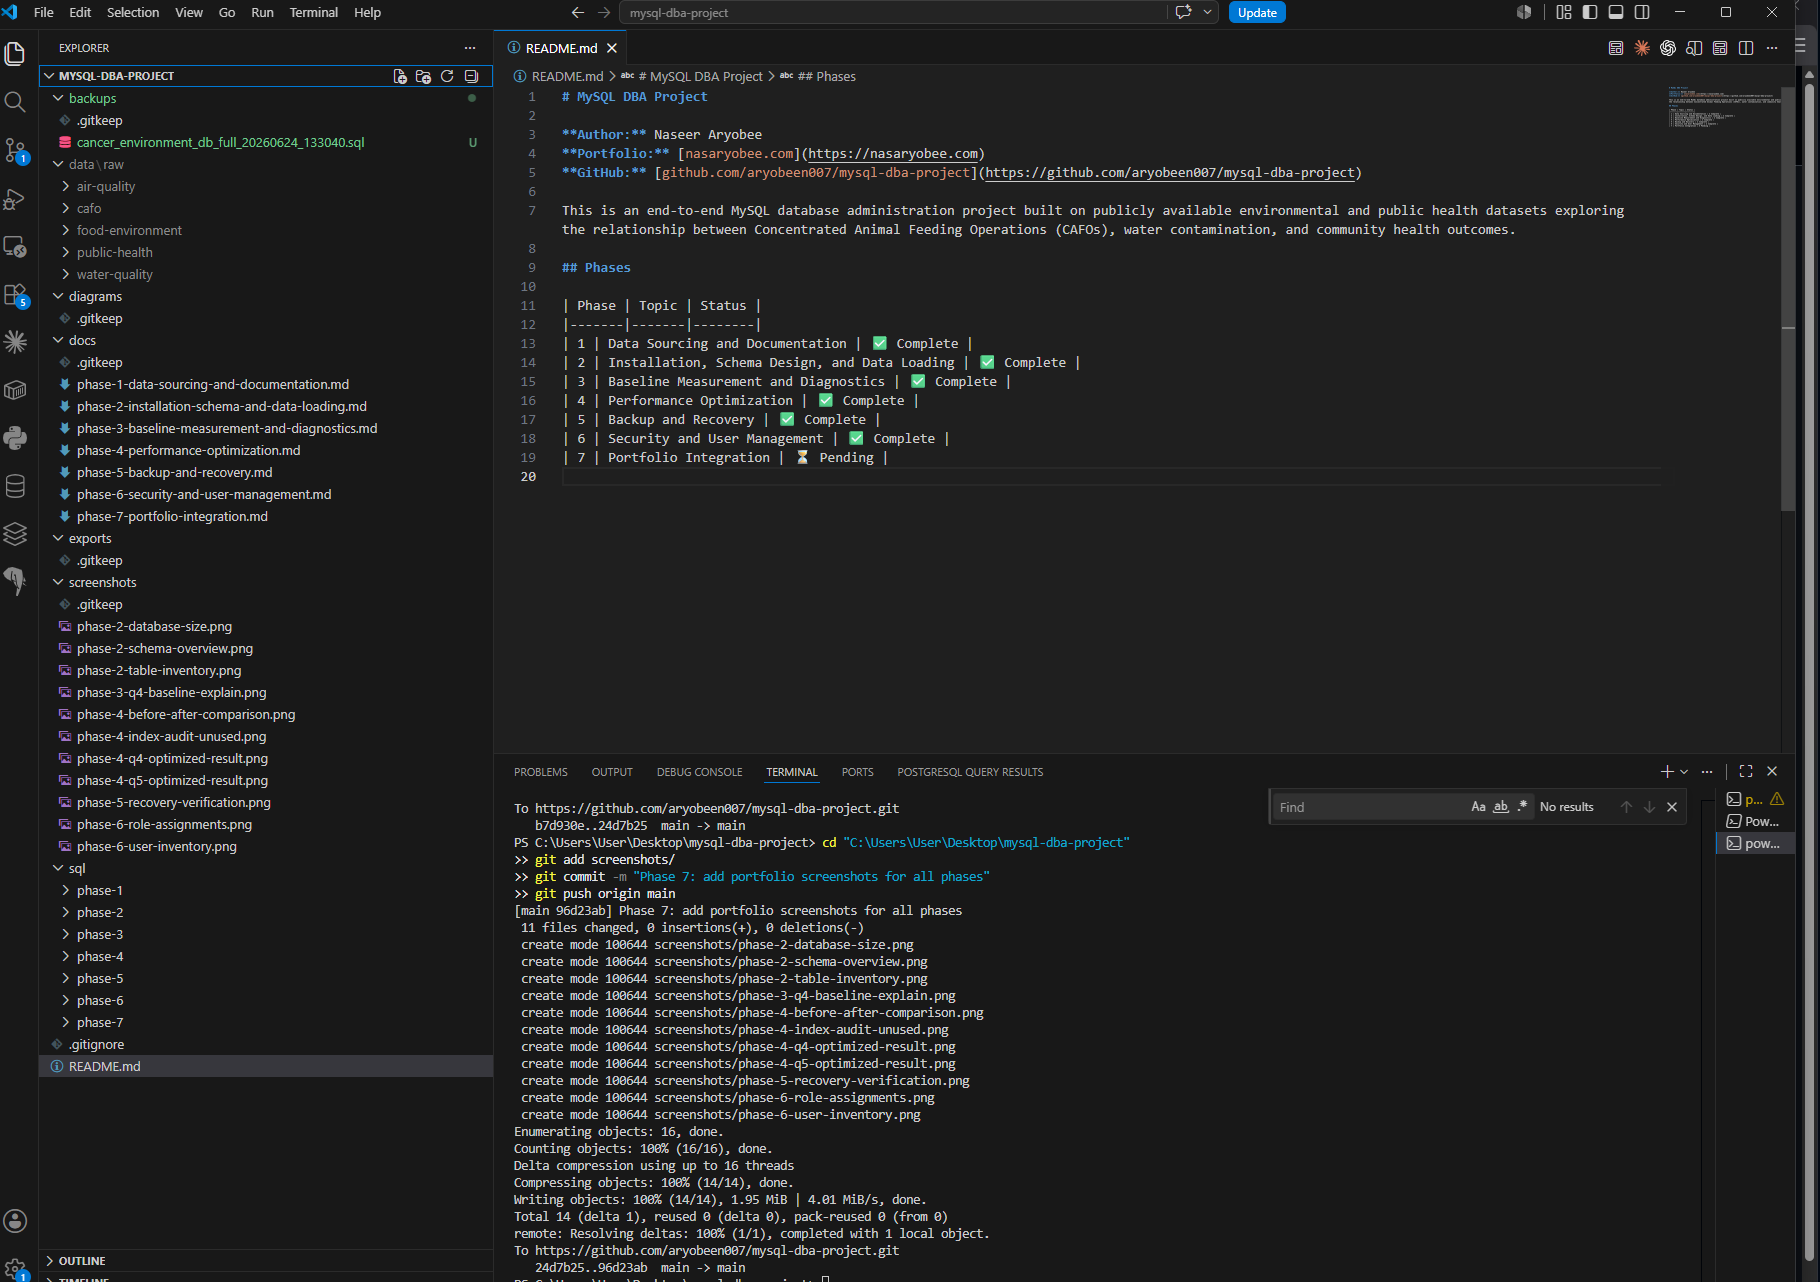Open Remote Explorer in activity bar
The image size is (1820, 1282).
[15, 247]
